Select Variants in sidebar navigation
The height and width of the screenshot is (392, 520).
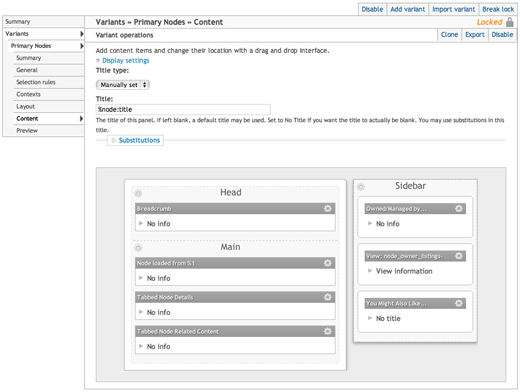[43, 34]
